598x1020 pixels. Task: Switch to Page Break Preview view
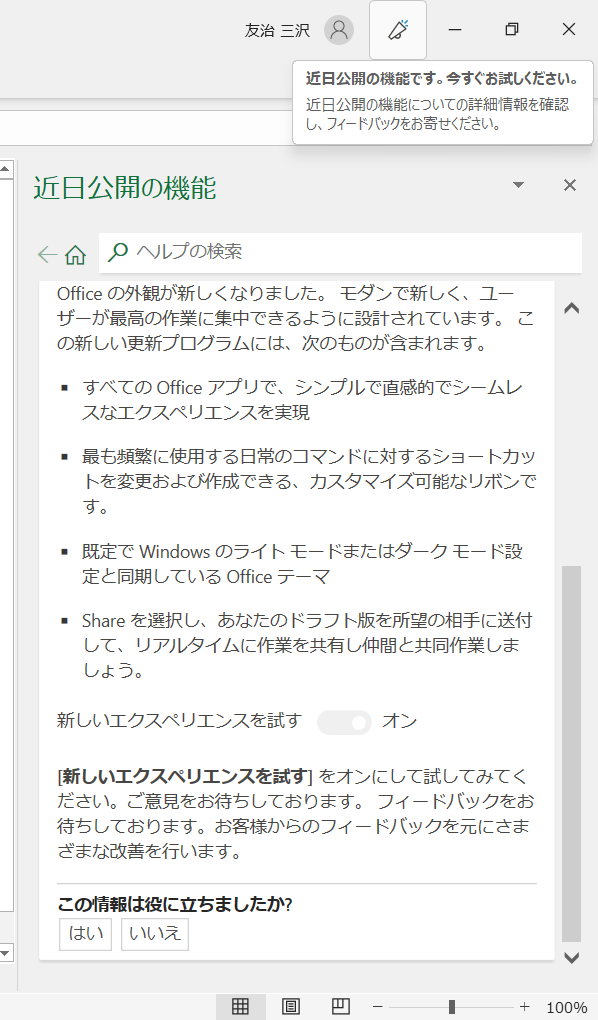pyautogui.click(x=340, y=1007)
